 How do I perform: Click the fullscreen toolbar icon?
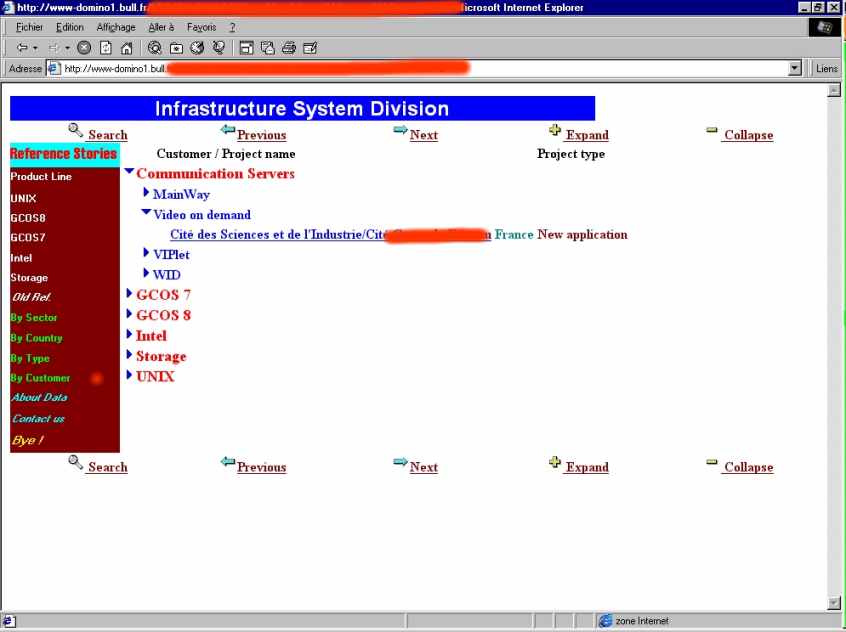247,48
